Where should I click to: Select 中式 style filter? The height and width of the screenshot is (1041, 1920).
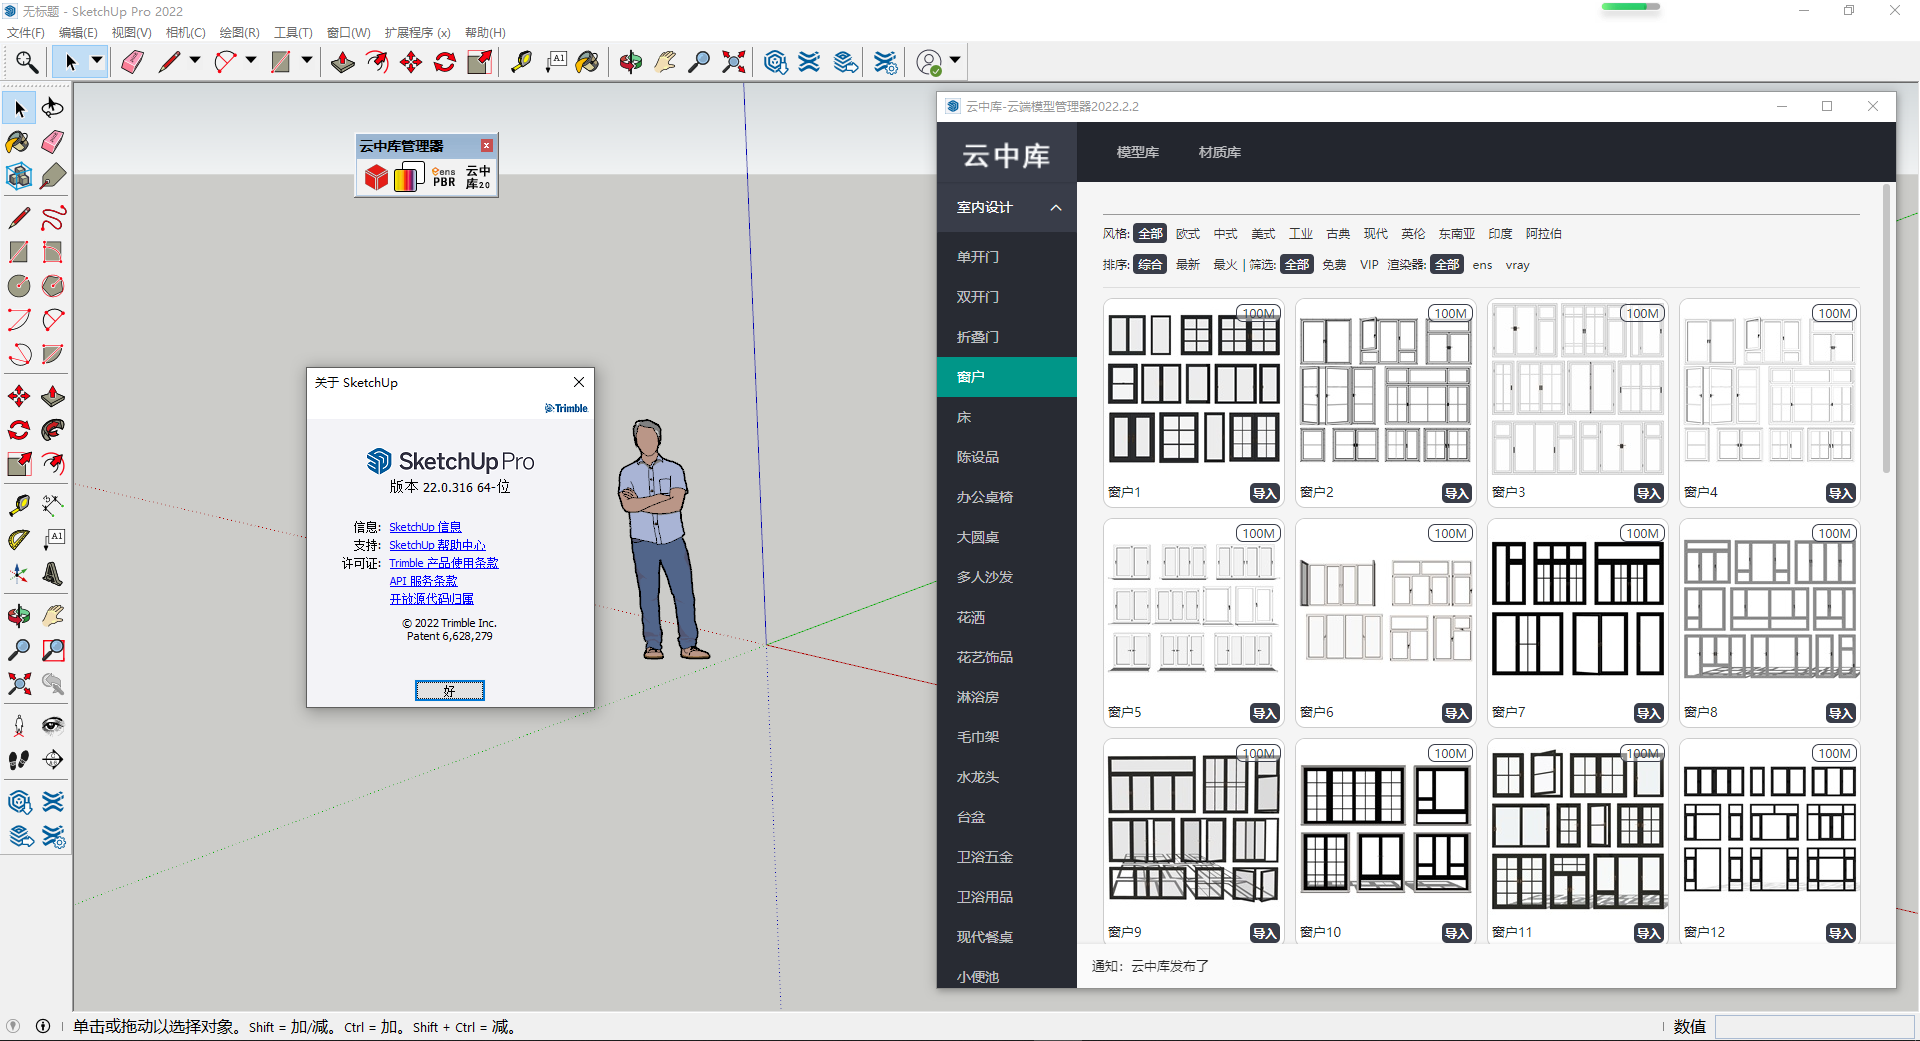(x=1225, y=234)
